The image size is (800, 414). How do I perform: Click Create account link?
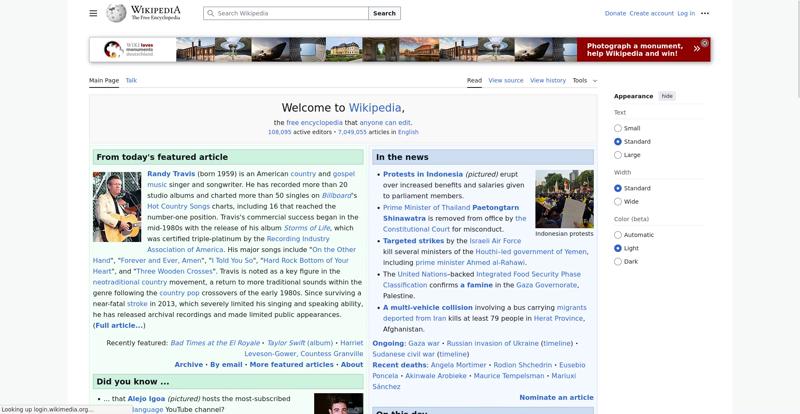click(652, 13)
